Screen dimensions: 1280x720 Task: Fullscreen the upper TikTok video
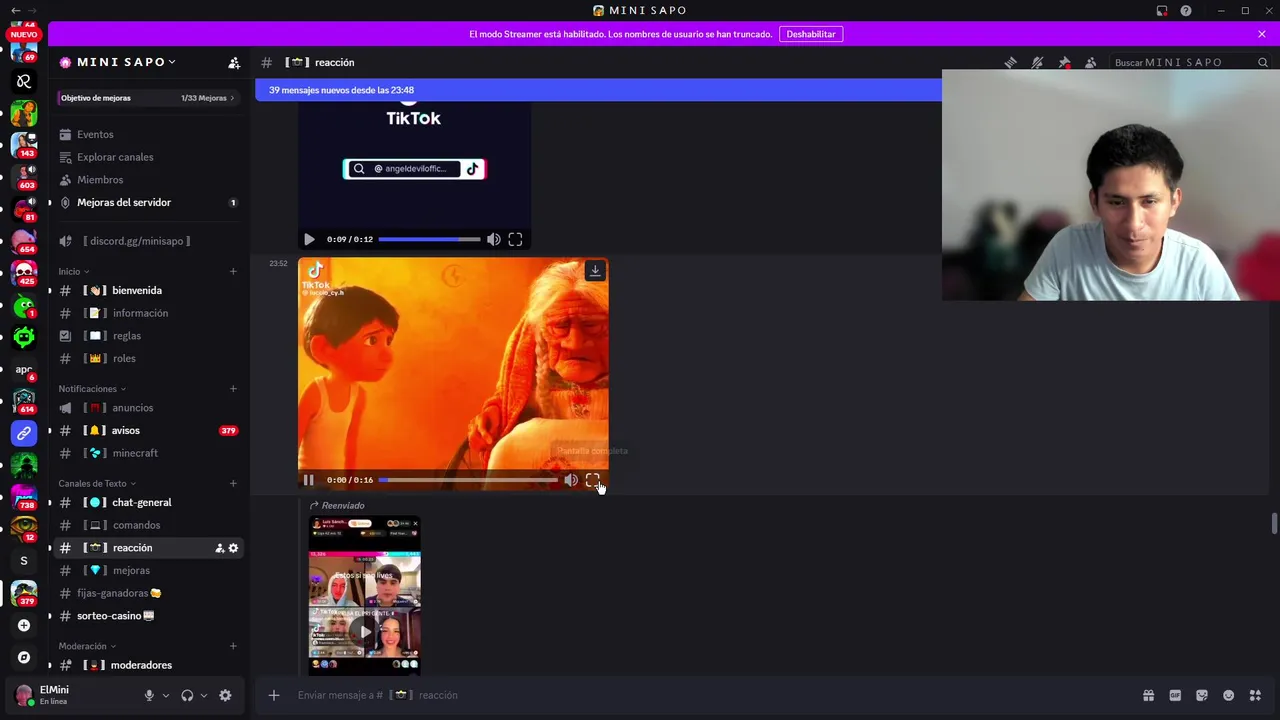pyautogui.click(x=515, y=239)
